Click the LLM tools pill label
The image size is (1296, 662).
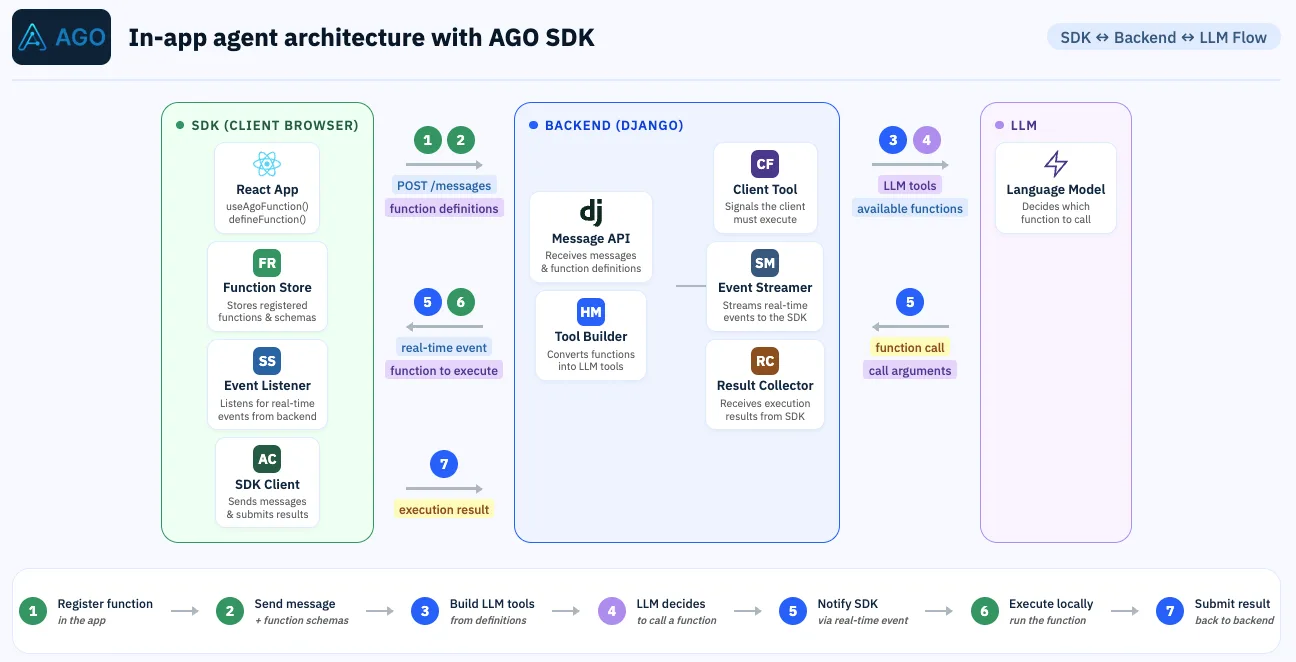909,185
